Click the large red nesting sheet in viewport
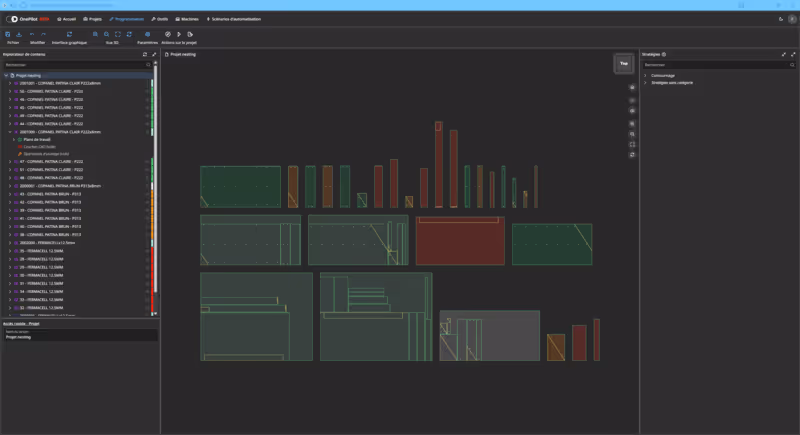 [460, 241]
